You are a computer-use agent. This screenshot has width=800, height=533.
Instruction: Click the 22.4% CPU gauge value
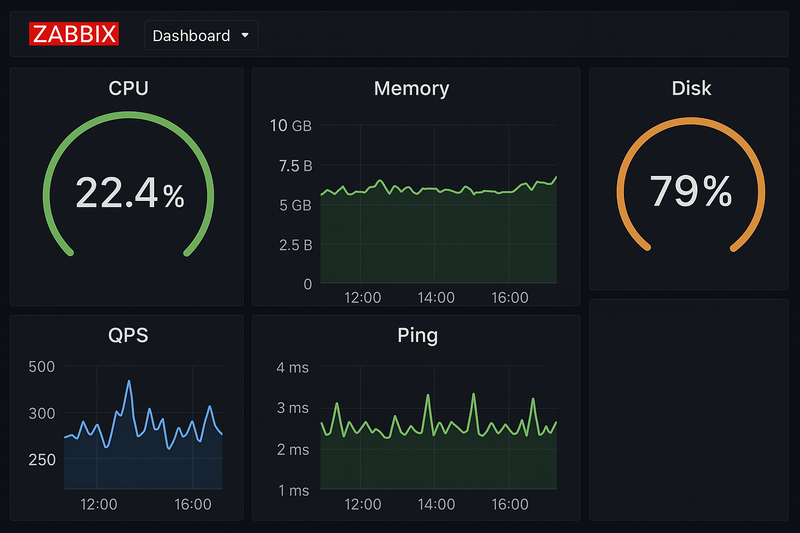(x=129, y=193)
